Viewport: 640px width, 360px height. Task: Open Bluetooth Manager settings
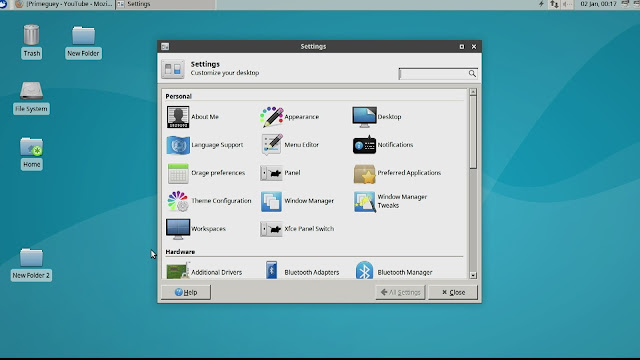coord(393,271)
